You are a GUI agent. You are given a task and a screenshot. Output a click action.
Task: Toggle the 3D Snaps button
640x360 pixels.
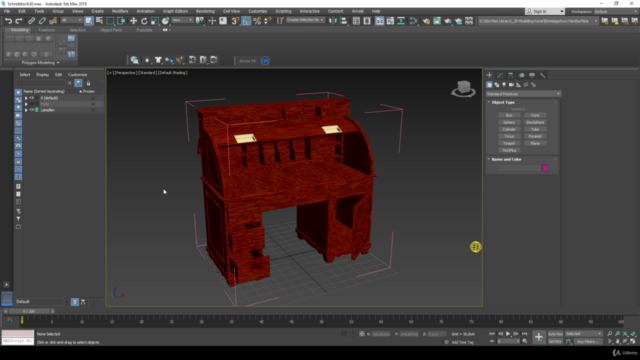point(236,21)
